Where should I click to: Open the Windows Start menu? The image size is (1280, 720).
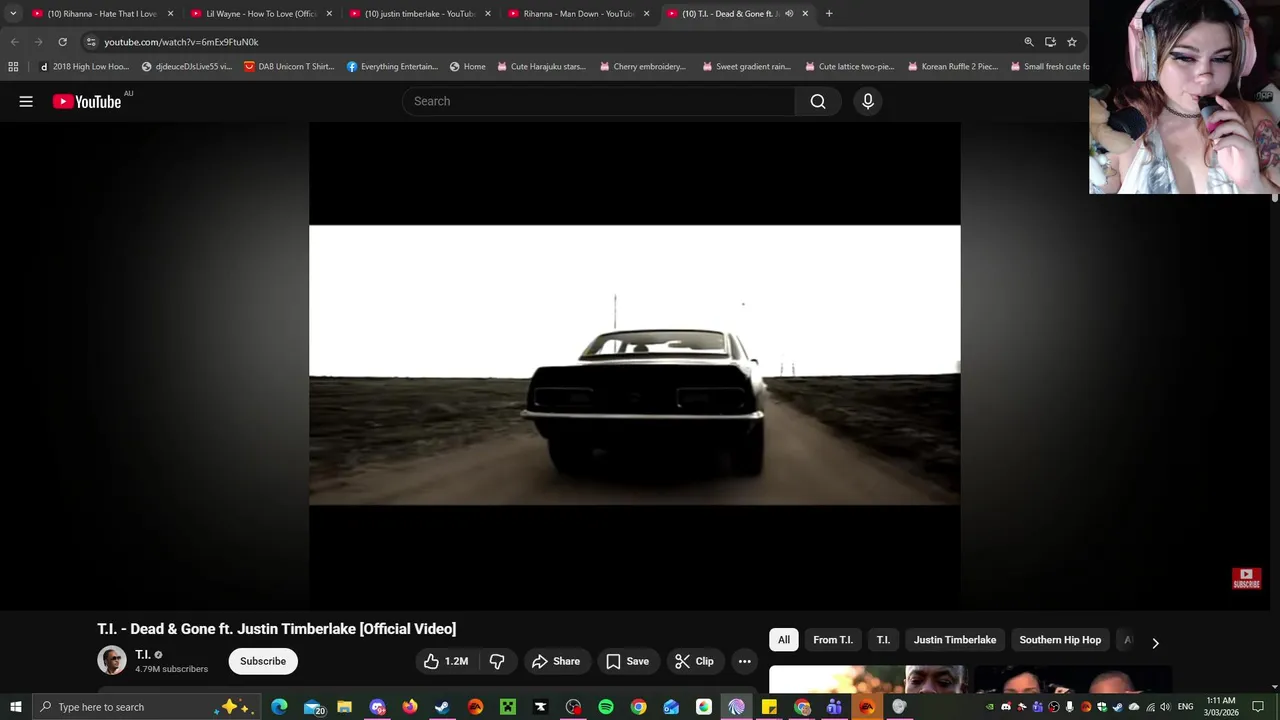[16, 707]
